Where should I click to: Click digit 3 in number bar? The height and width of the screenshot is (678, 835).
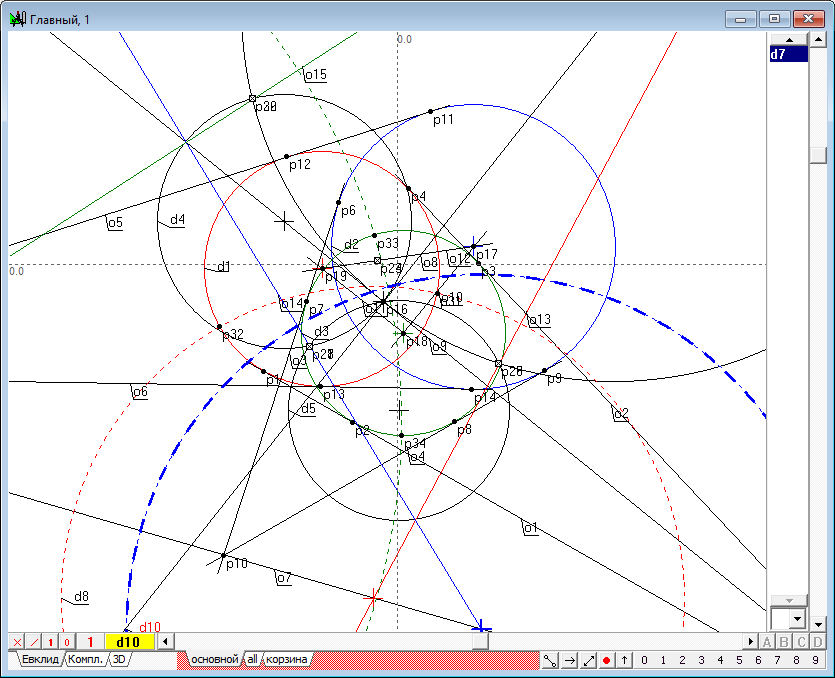pyautogui.click(x=701, y=660)
